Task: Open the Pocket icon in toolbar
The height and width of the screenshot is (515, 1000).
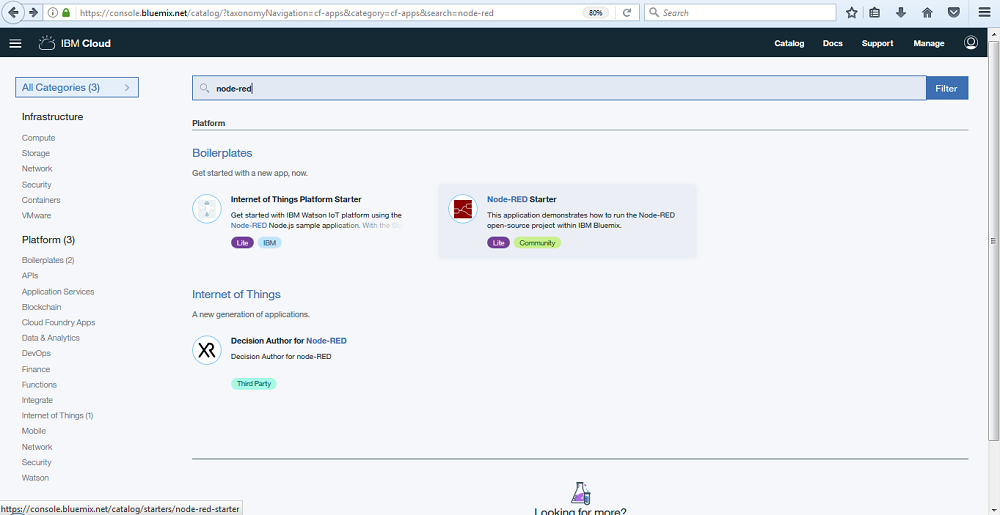Action: (x=953, y=12)
